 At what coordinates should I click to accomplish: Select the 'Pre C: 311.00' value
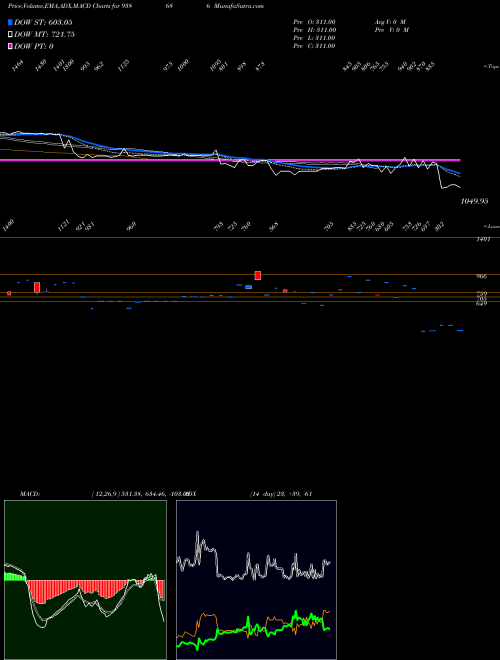point(314,46)
